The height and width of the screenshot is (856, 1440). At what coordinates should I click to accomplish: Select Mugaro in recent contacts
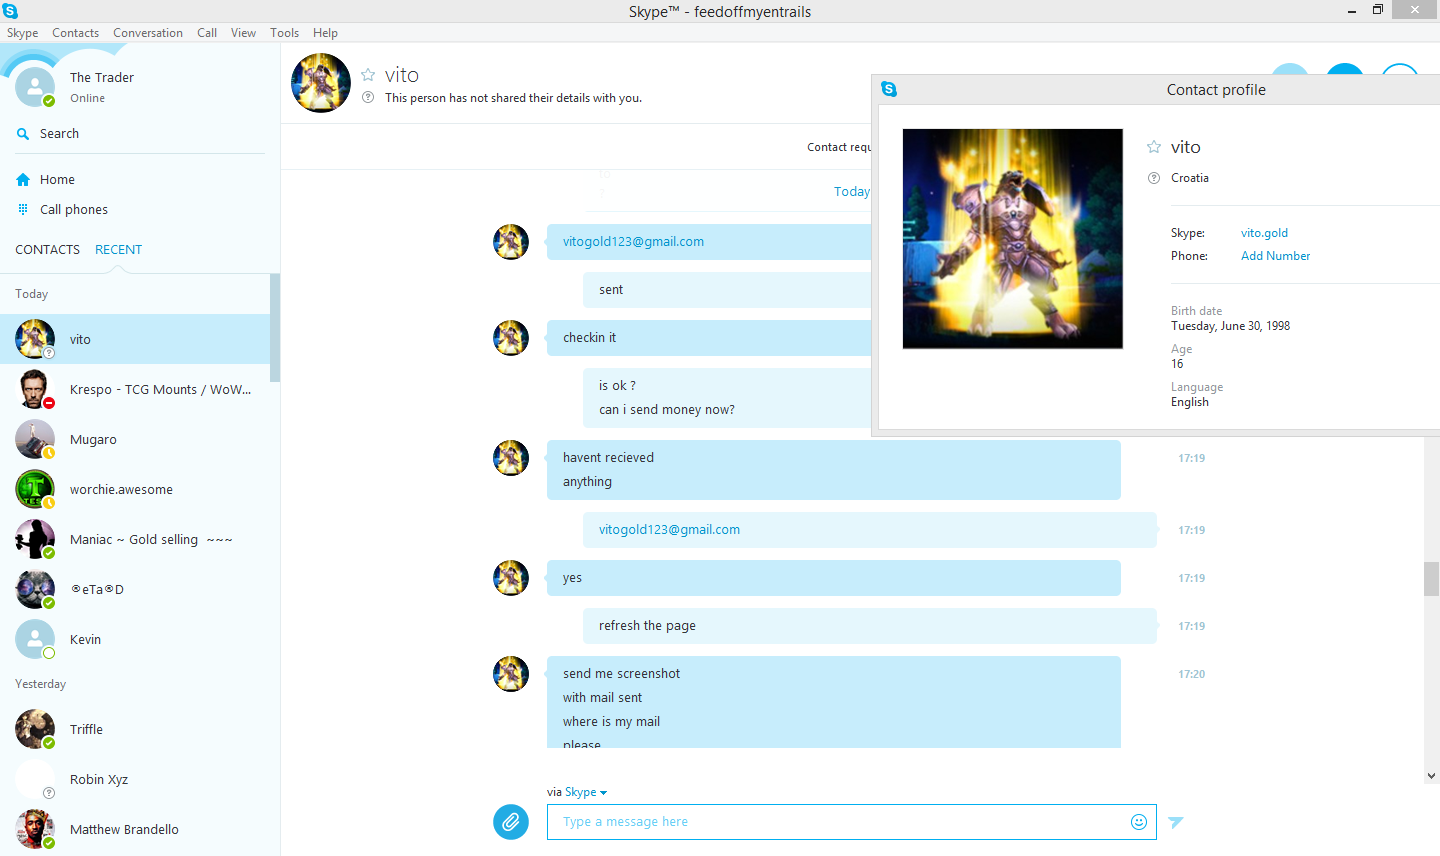click(x=135, y=439)
